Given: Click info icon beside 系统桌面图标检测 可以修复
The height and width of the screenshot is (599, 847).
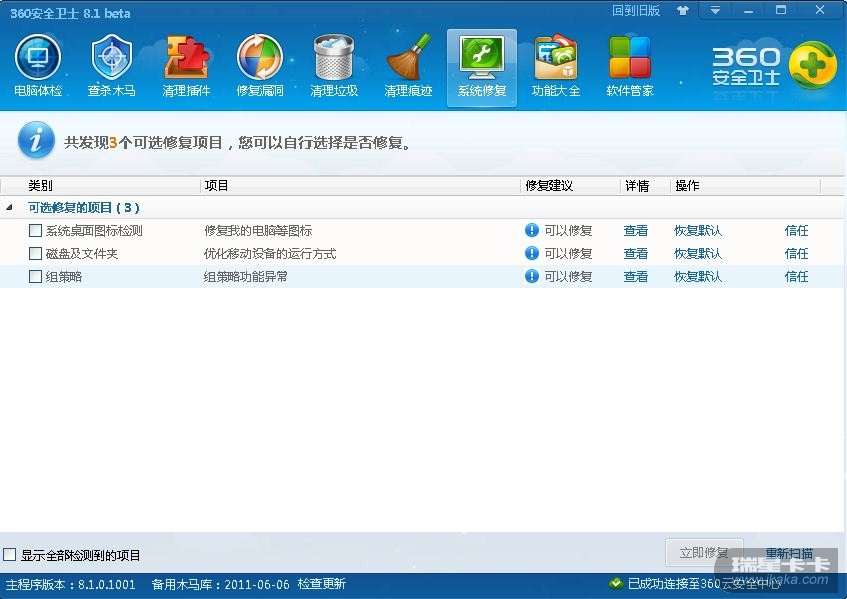Looking at the screenshot, I should [532, 230].
